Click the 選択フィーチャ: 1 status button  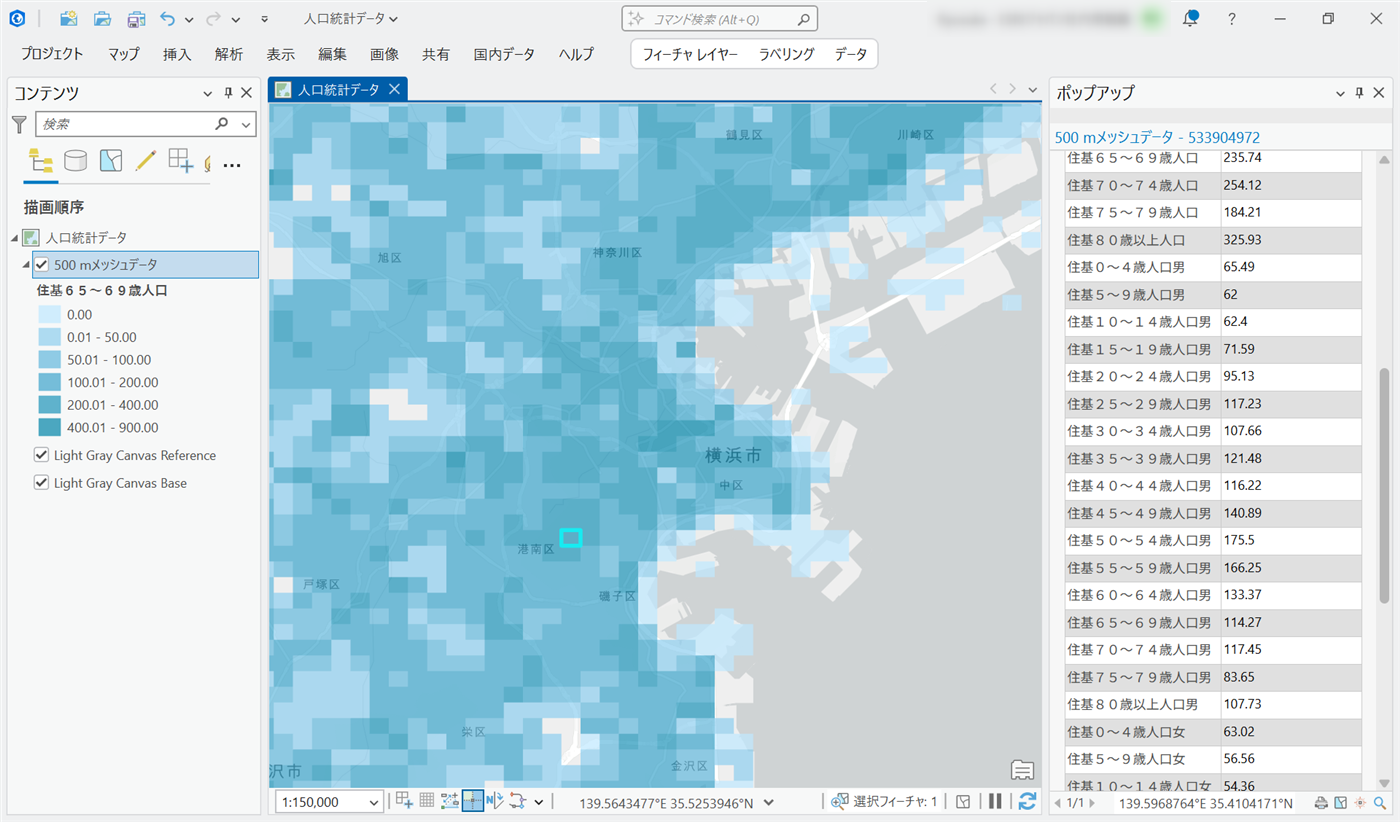point(884,802)
